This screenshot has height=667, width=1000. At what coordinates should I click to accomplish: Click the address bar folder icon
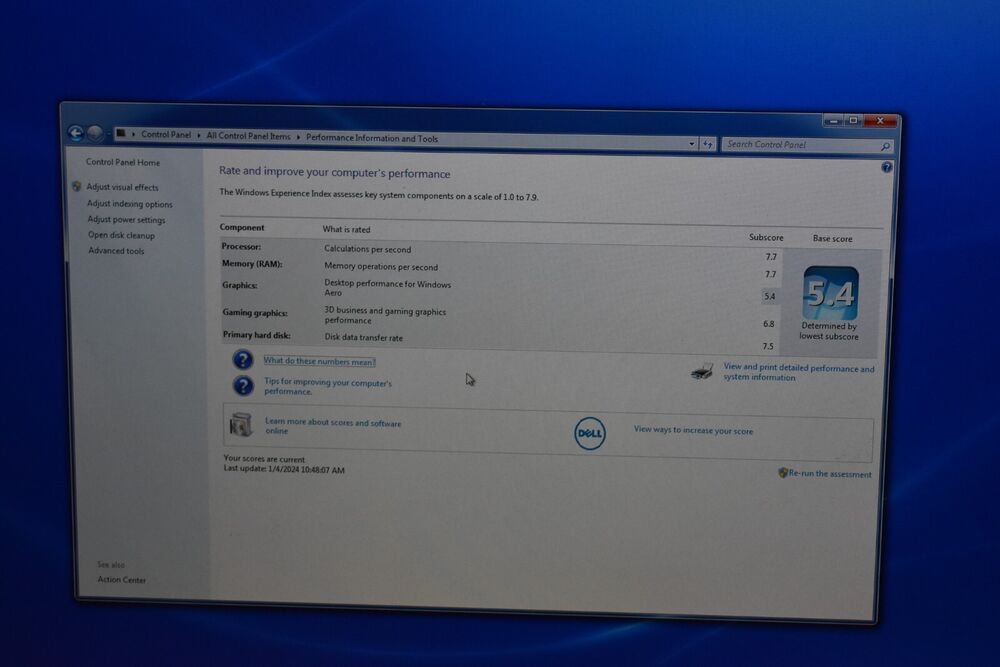click(x=121, y=133)
